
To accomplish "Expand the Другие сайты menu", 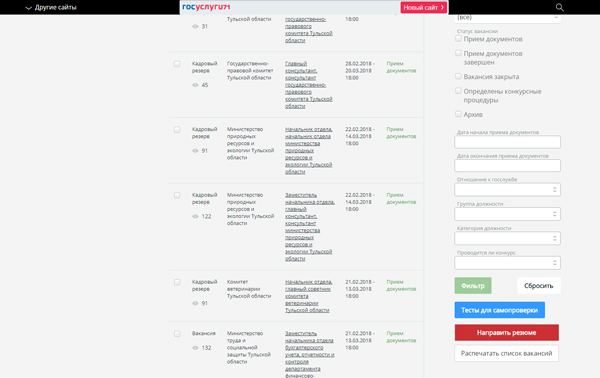I will (x=51, y=7).
